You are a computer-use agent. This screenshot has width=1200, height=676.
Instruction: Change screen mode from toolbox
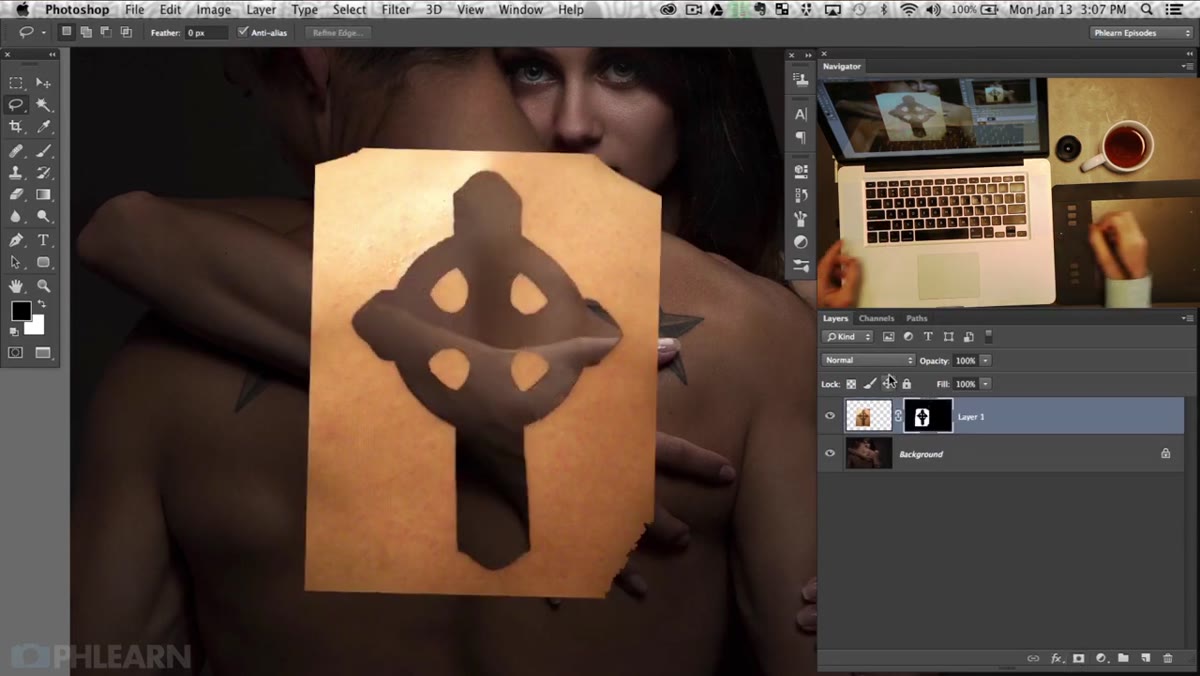[43, 352]
